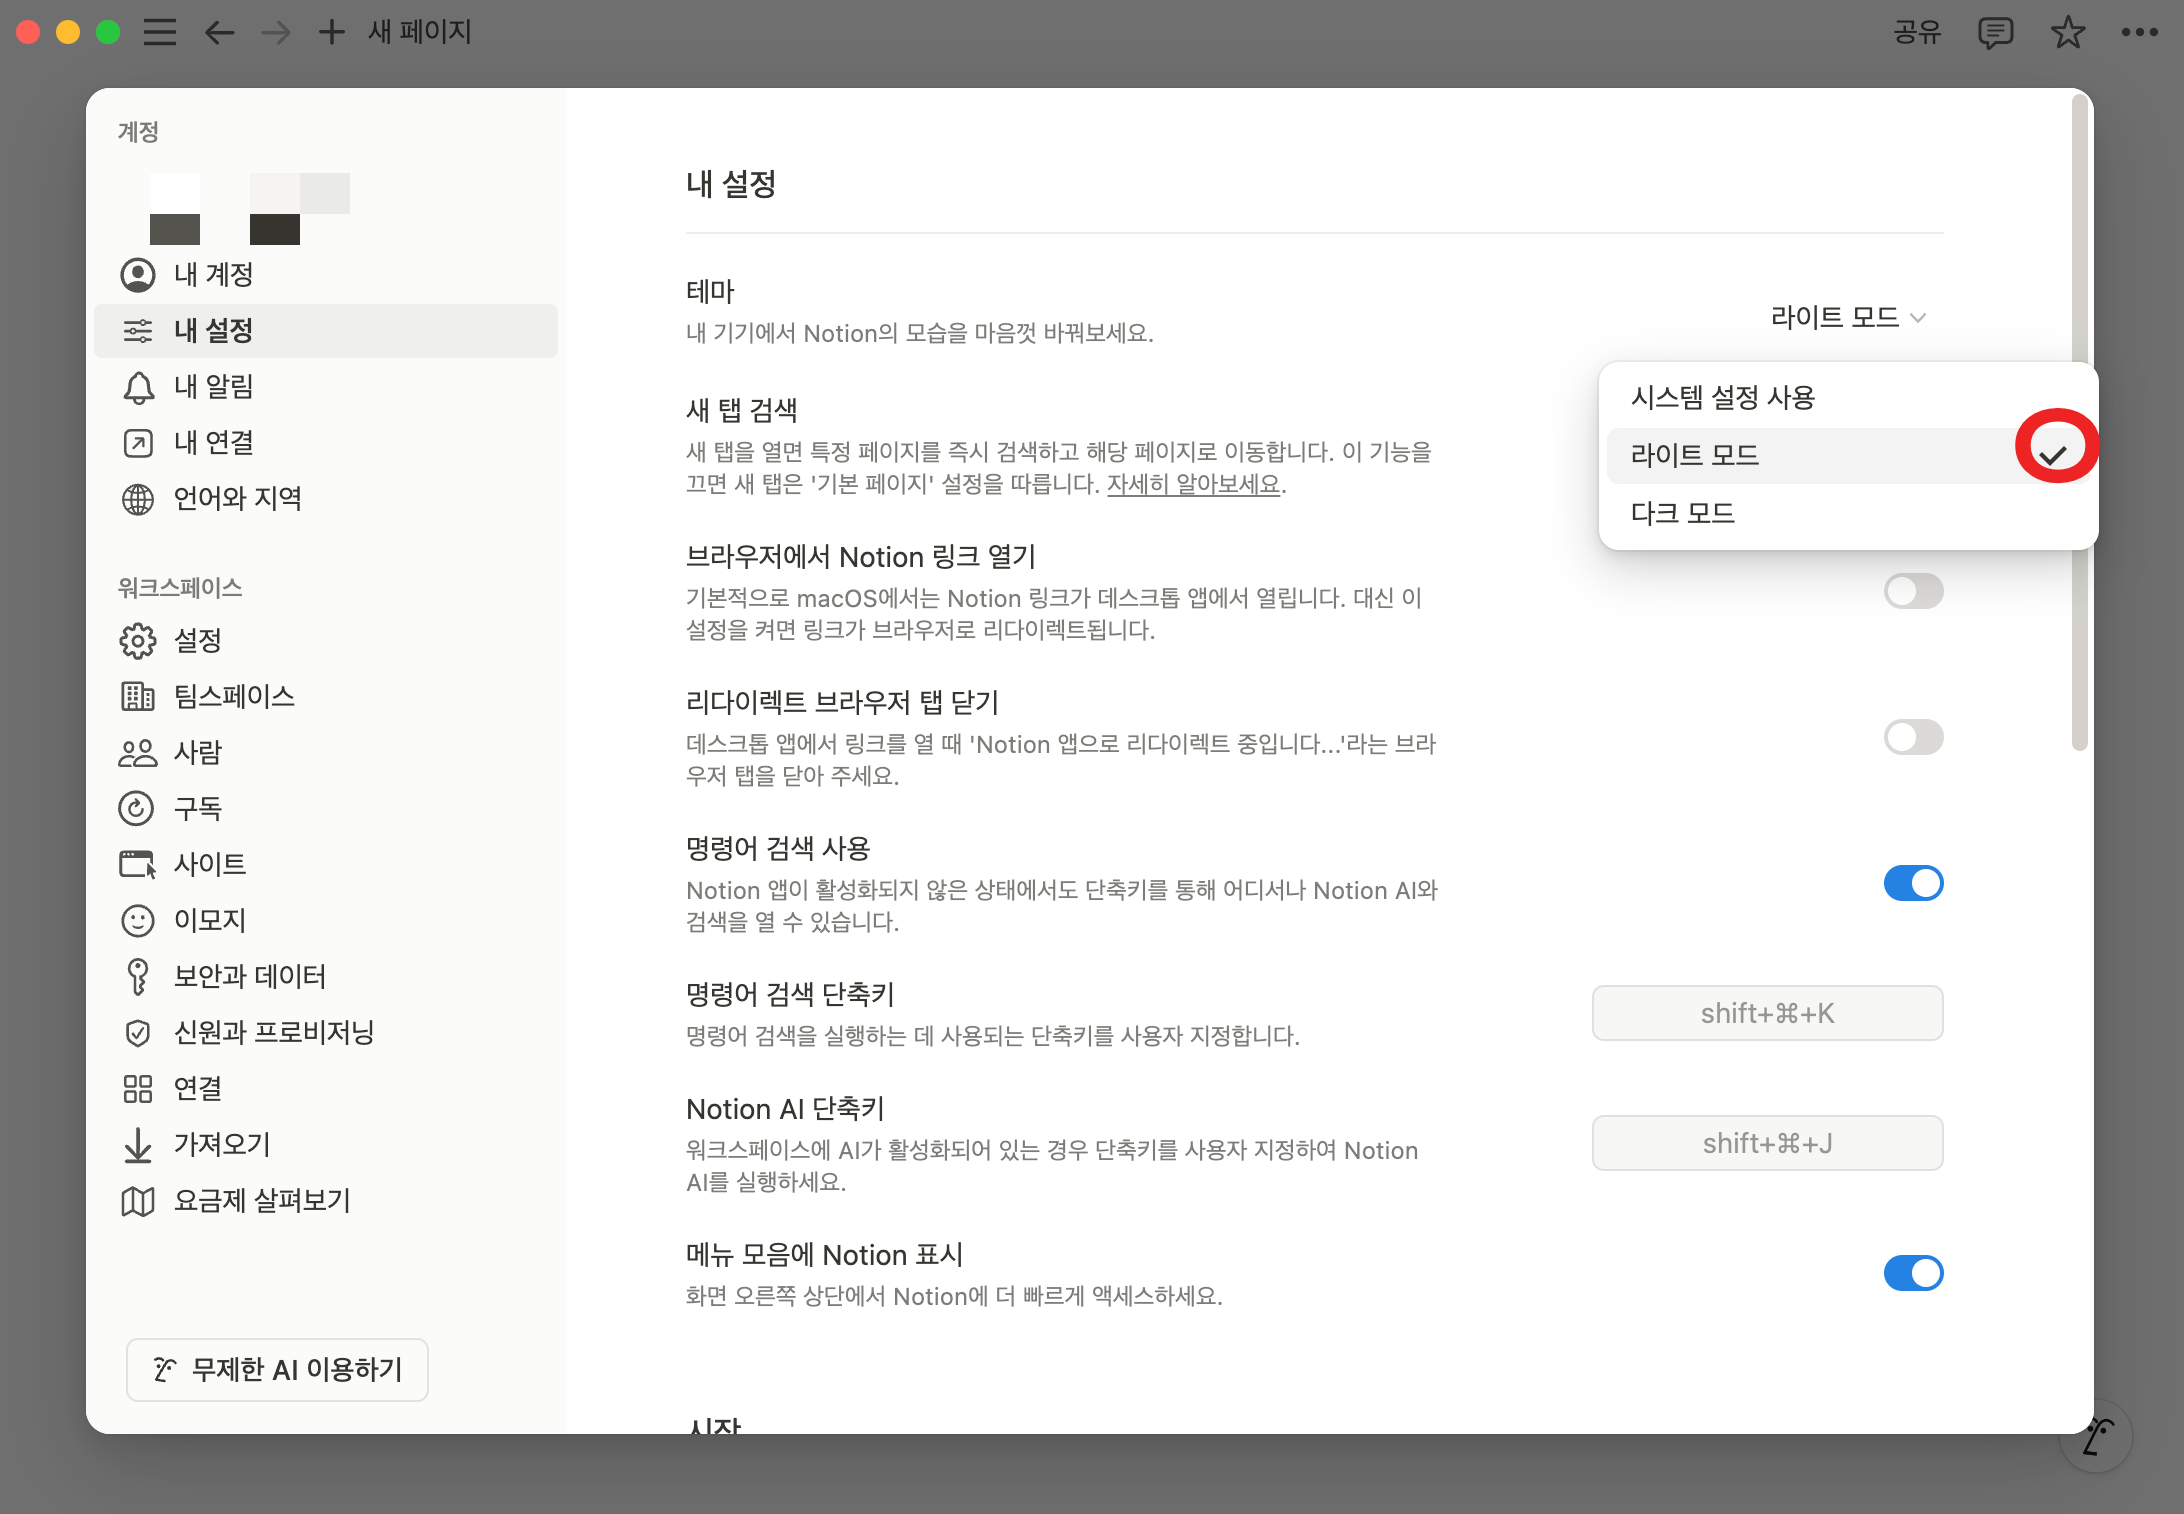Select 다크 모드 from the theme menu
This screenshot has height=1514, width=2184.
coord(1683,513)
